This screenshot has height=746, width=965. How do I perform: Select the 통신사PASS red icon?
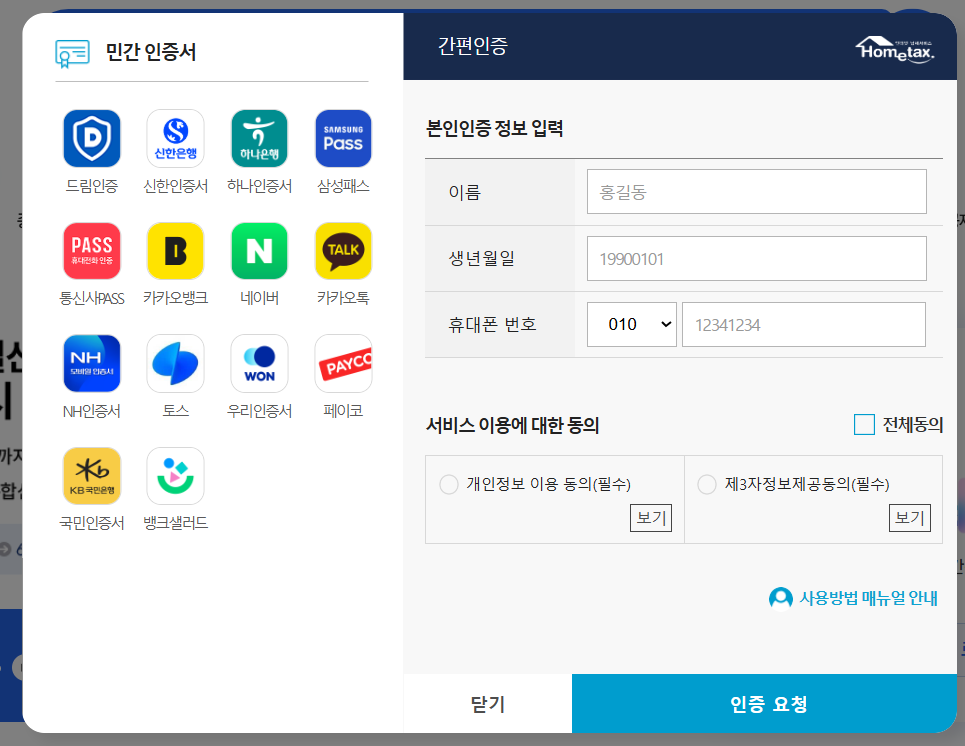click(92, 251)
